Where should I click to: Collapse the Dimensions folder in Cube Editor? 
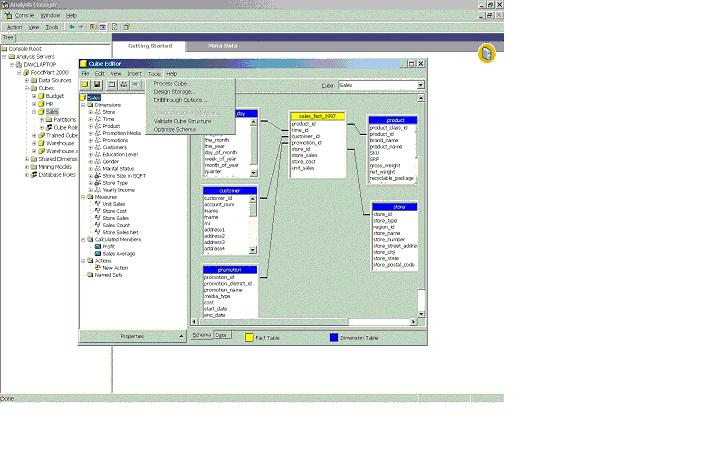(x=84, y=105)
